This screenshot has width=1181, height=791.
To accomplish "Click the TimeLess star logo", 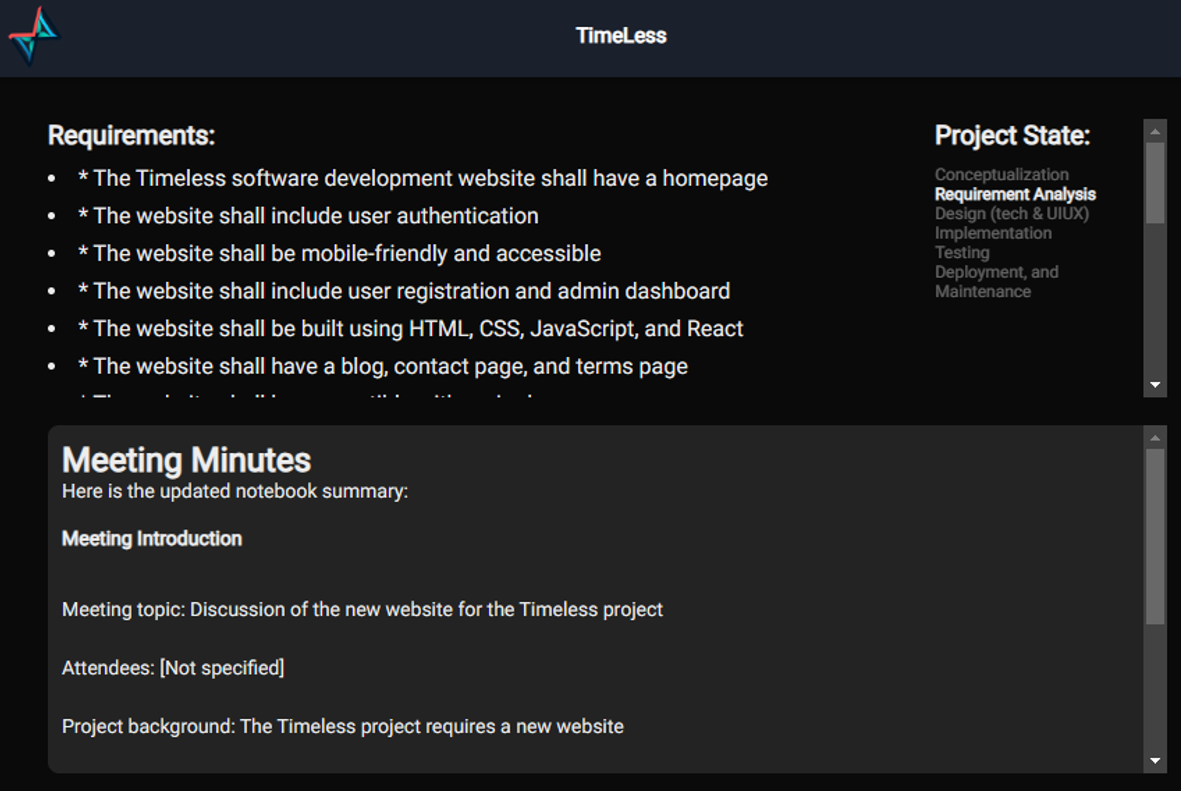I will (34, 37).
